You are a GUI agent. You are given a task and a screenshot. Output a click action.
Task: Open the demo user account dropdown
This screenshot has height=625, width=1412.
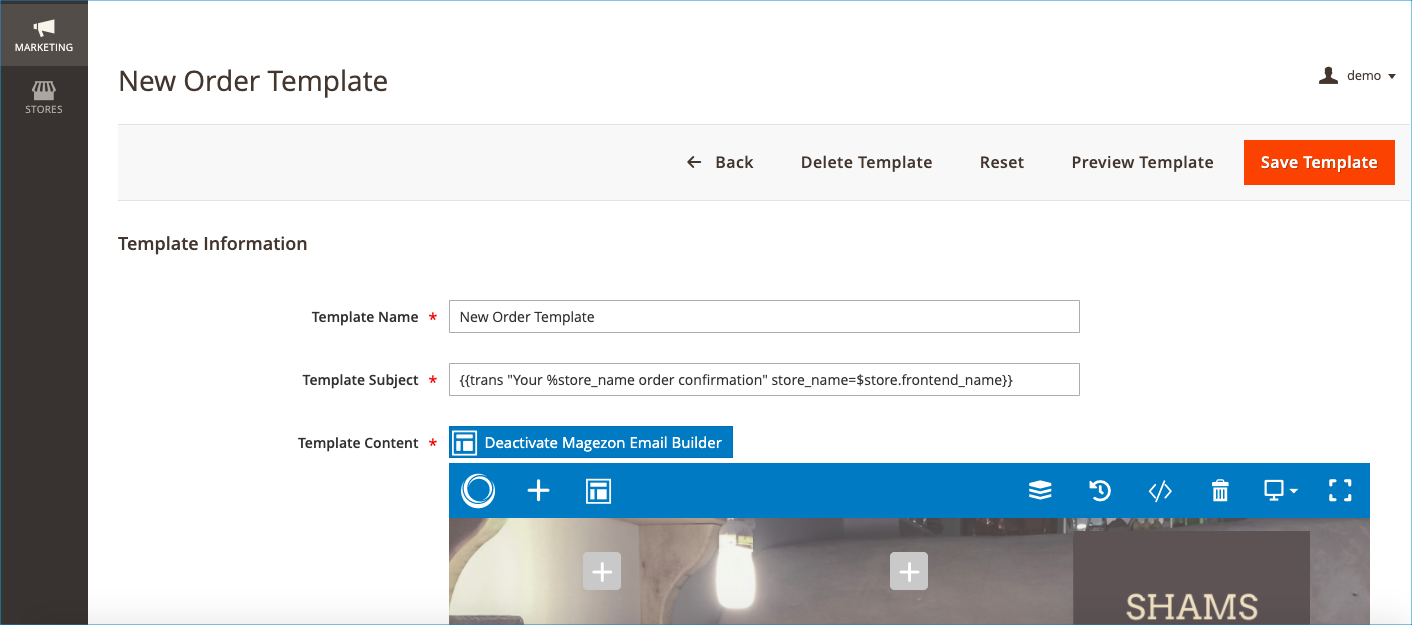coord(1357,76)
